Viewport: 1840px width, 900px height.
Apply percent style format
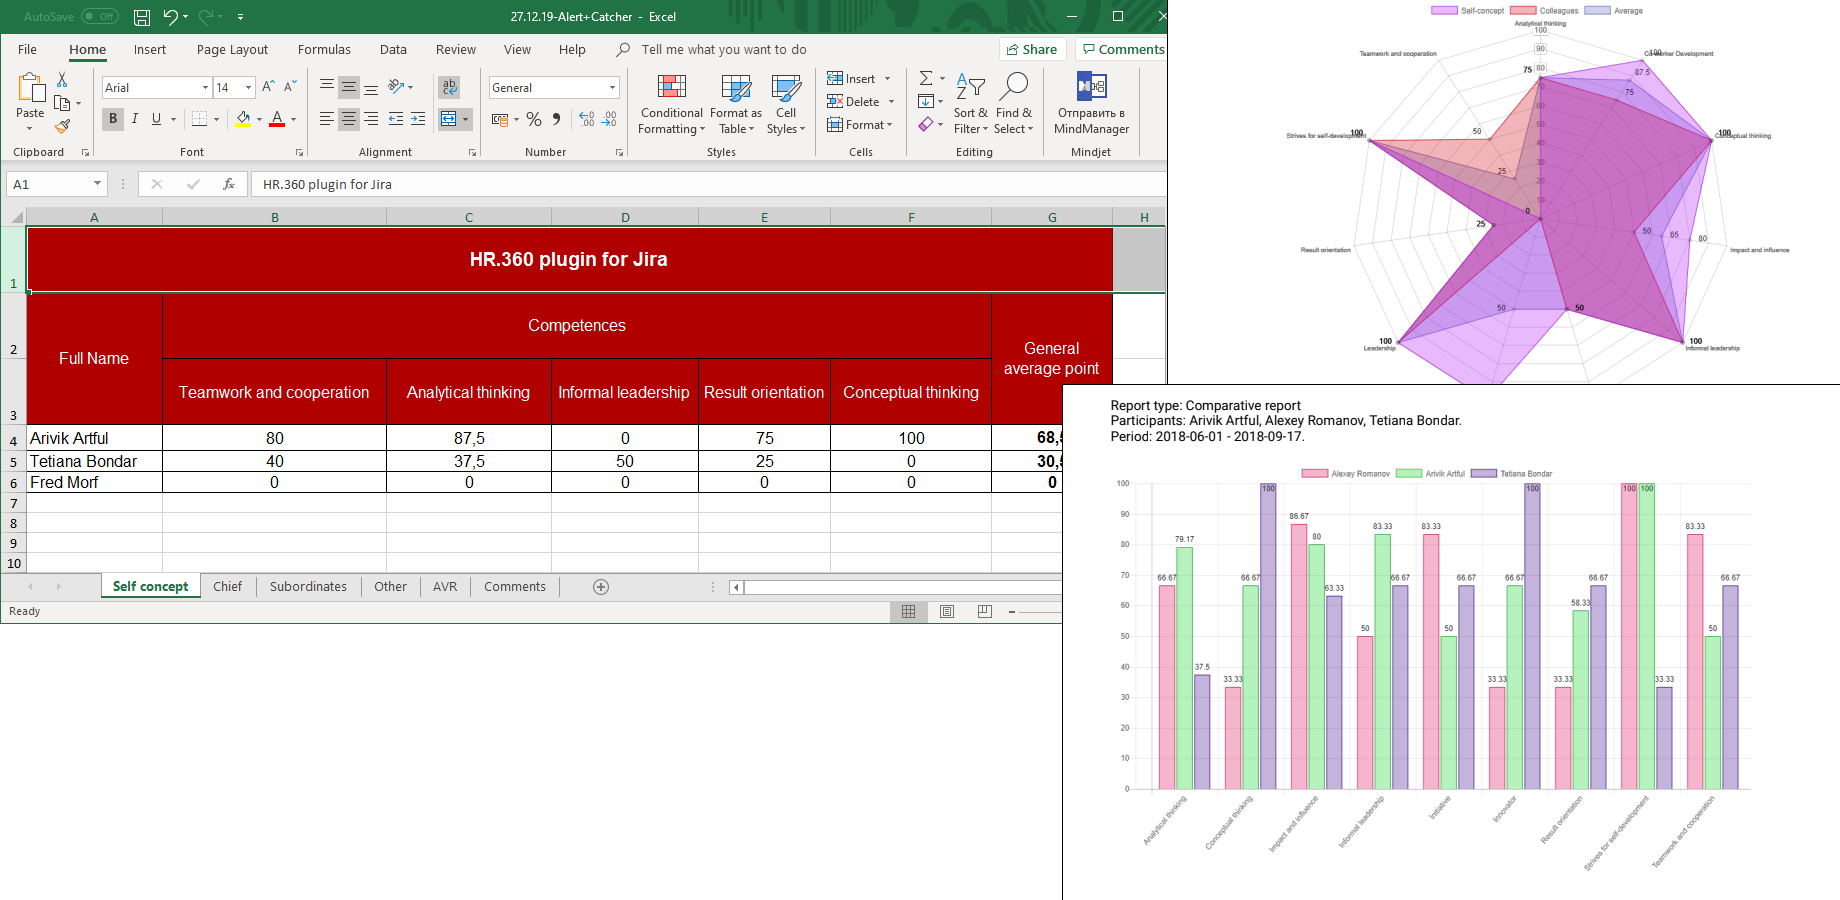(x=534, y=119)
